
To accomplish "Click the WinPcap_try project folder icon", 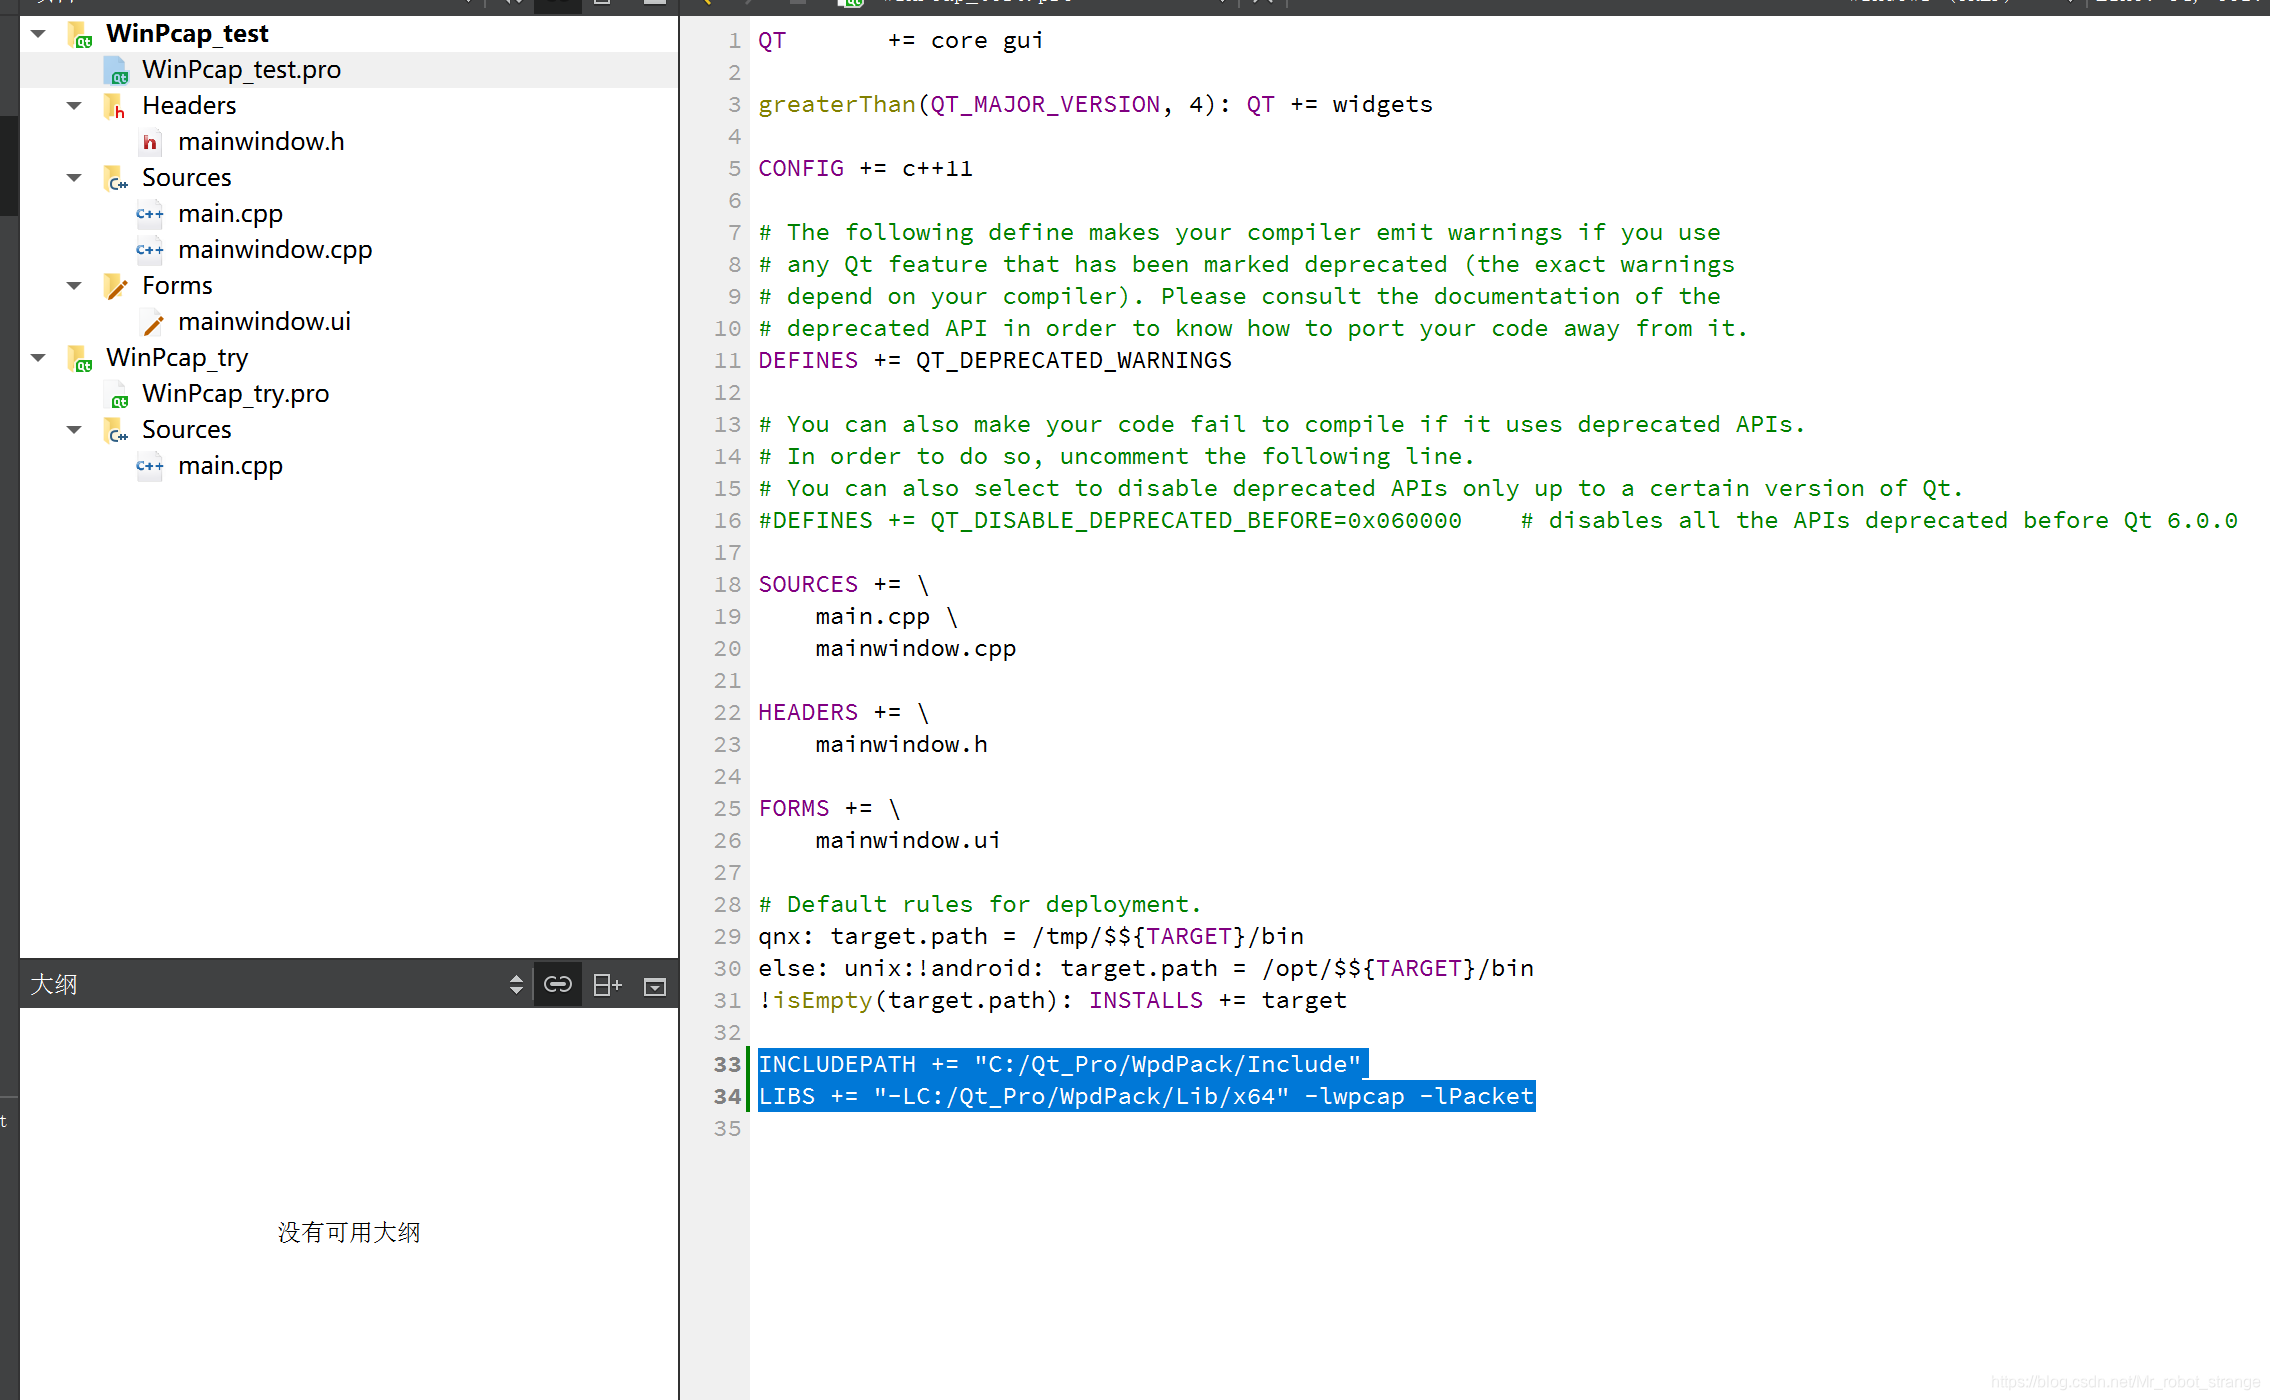I will (x=80, y=358).
